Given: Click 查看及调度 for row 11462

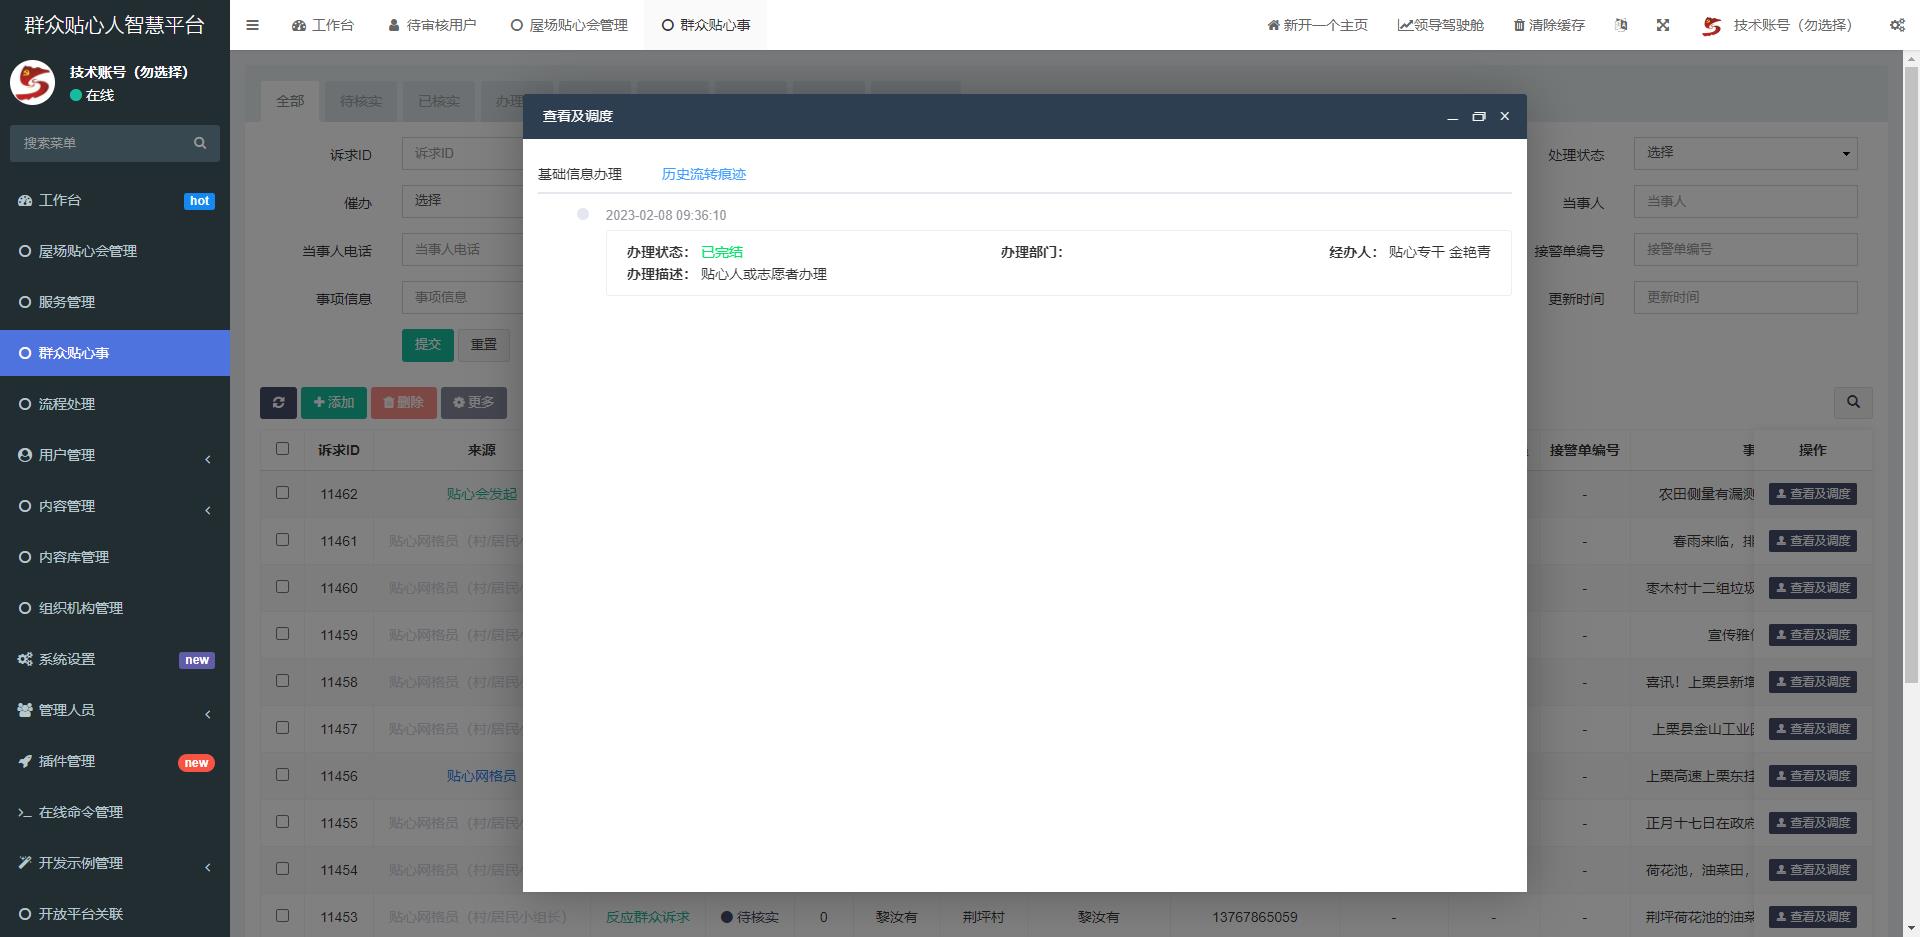Looking at the screenshot, I should click(x=1812, y=494).
